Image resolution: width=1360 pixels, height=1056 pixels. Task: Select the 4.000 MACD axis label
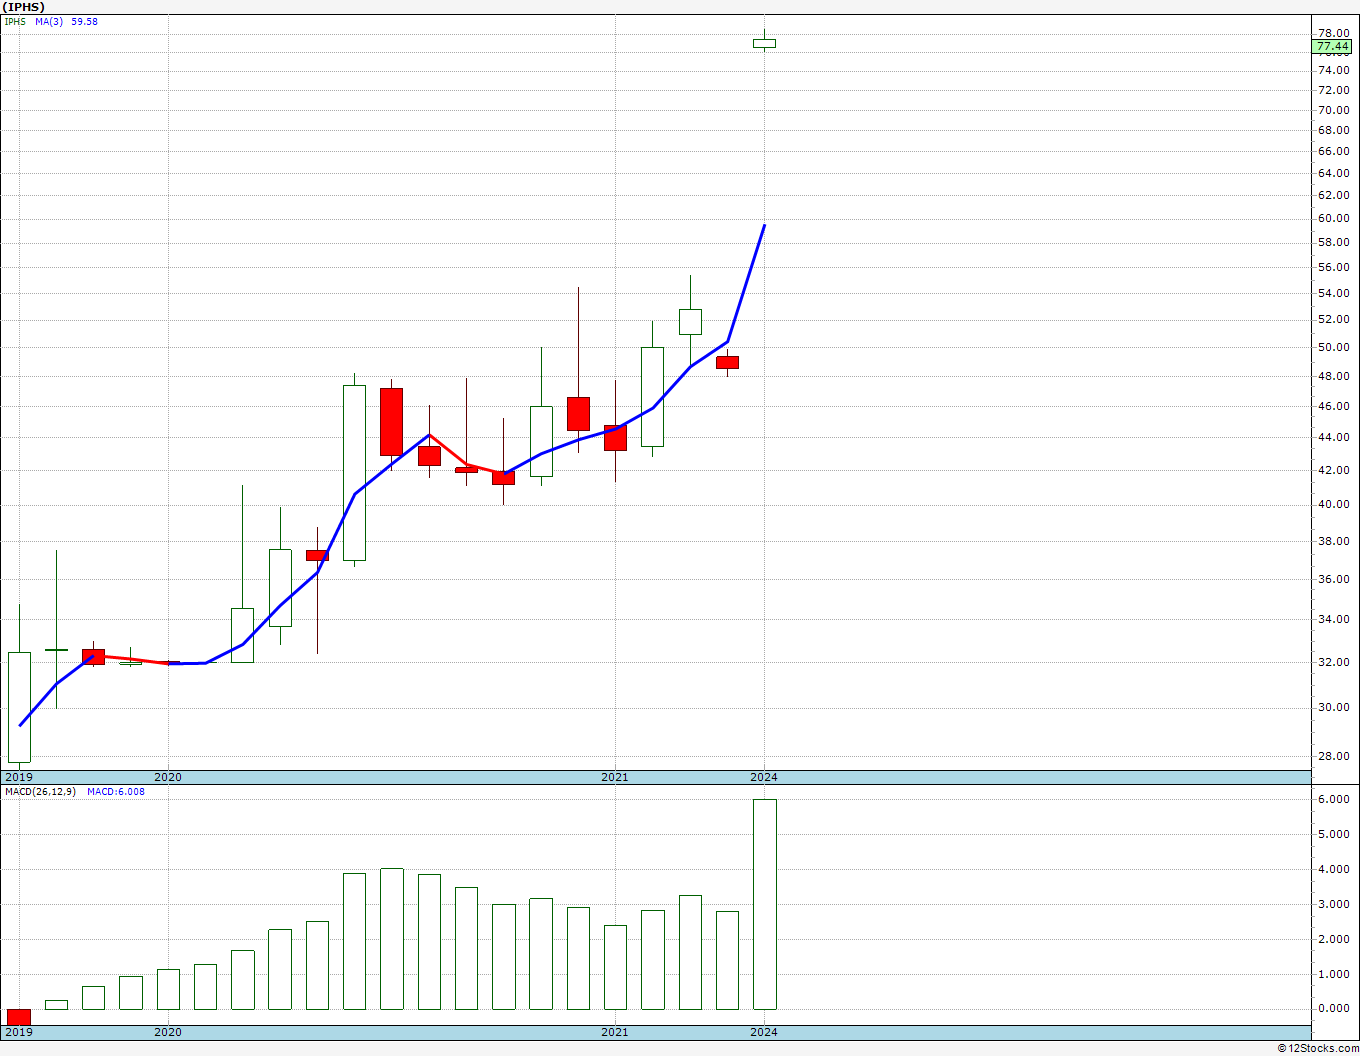[x=1333, y=869]
